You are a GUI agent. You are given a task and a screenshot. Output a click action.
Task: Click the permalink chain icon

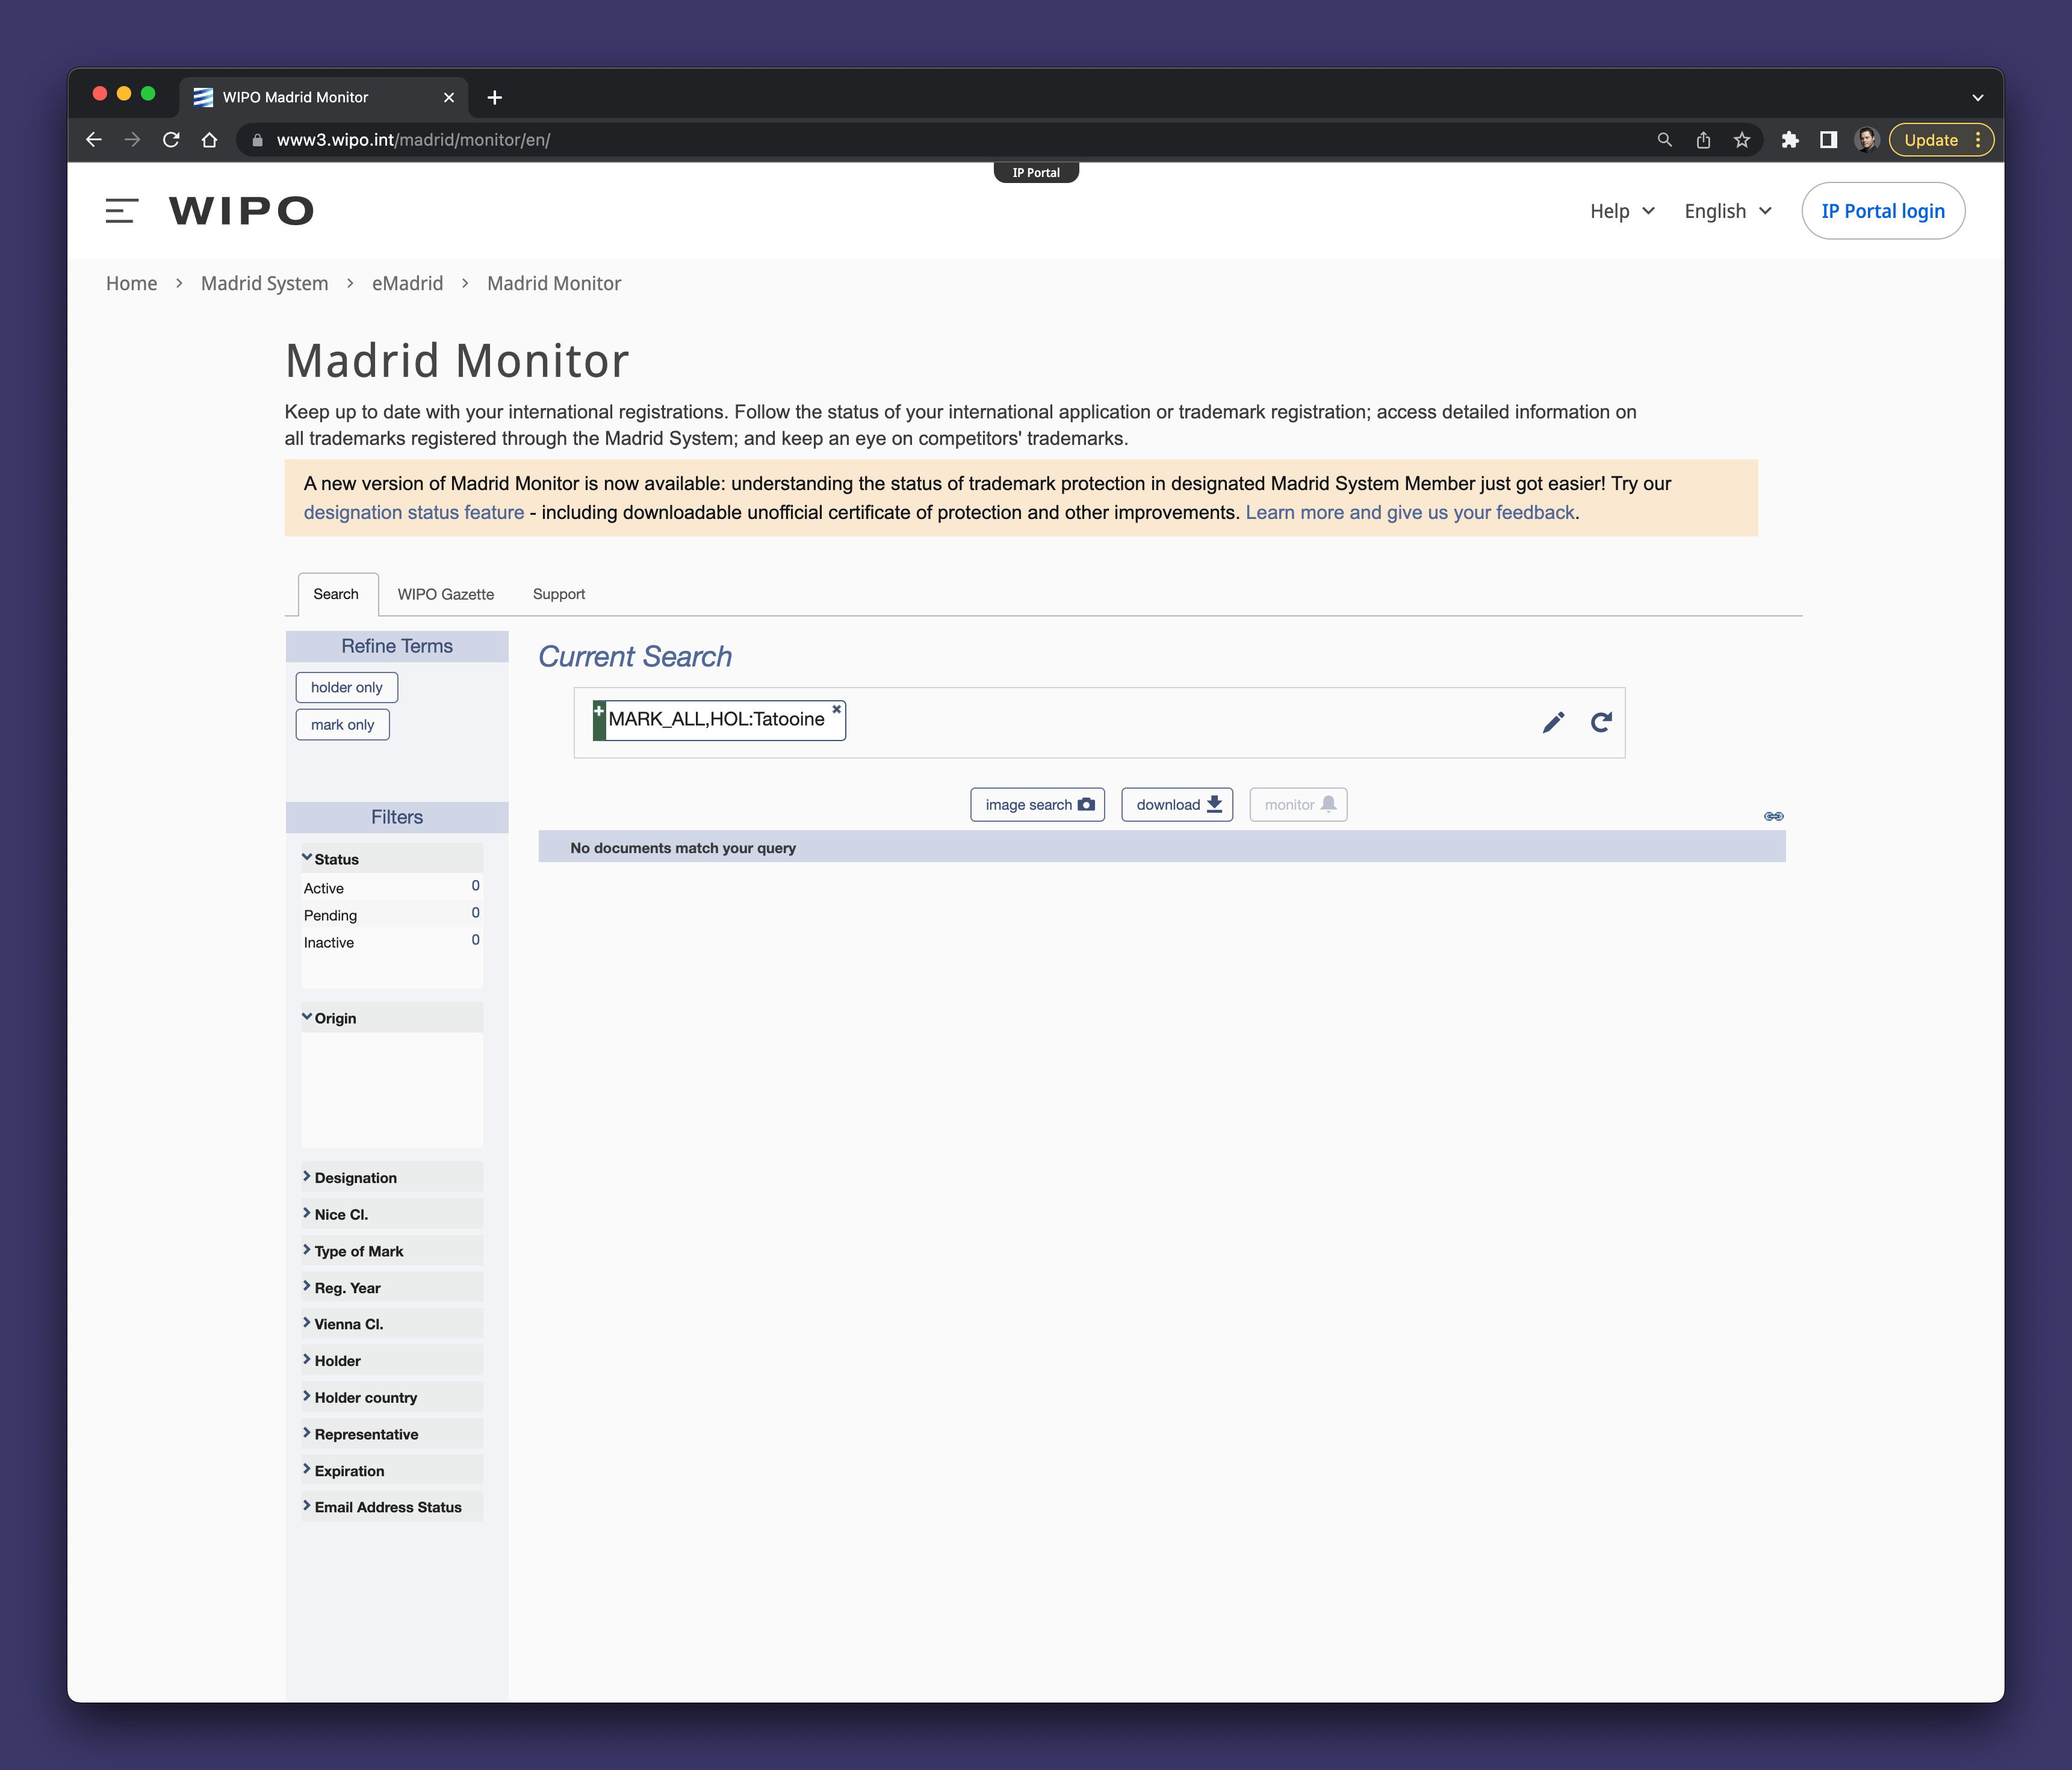(x=1773, y=816)
